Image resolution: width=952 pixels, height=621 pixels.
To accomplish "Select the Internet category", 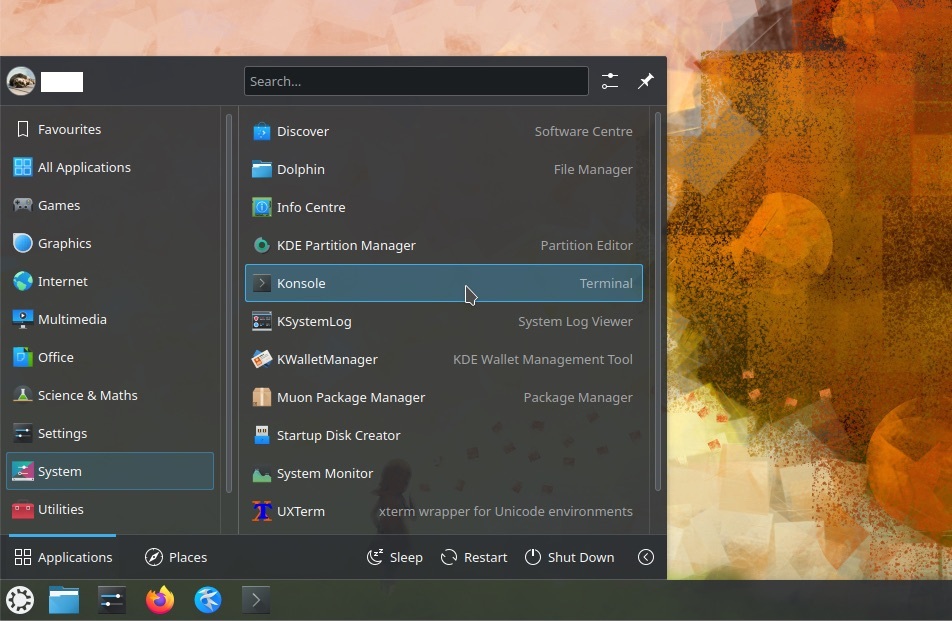I will pyautogui.click(x=110, y=281).
